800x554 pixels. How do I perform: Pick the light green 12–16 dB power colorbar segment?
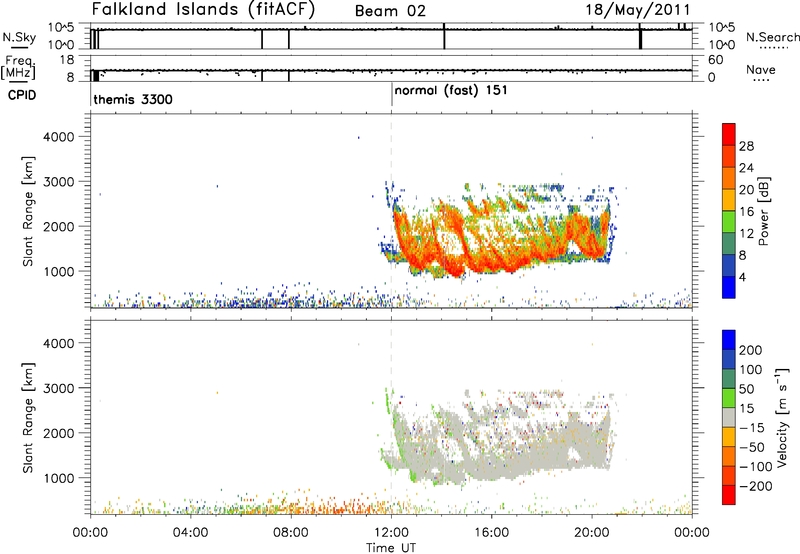(x=729, y=222)
